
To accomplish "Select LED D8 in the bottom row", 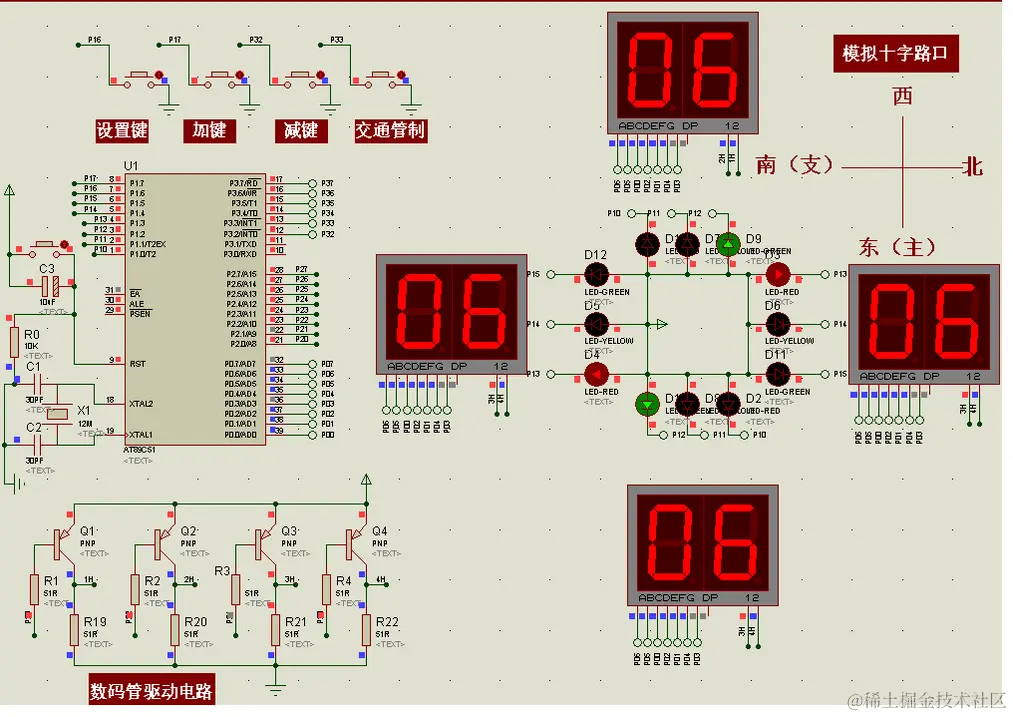I will [x=687, y=404].
